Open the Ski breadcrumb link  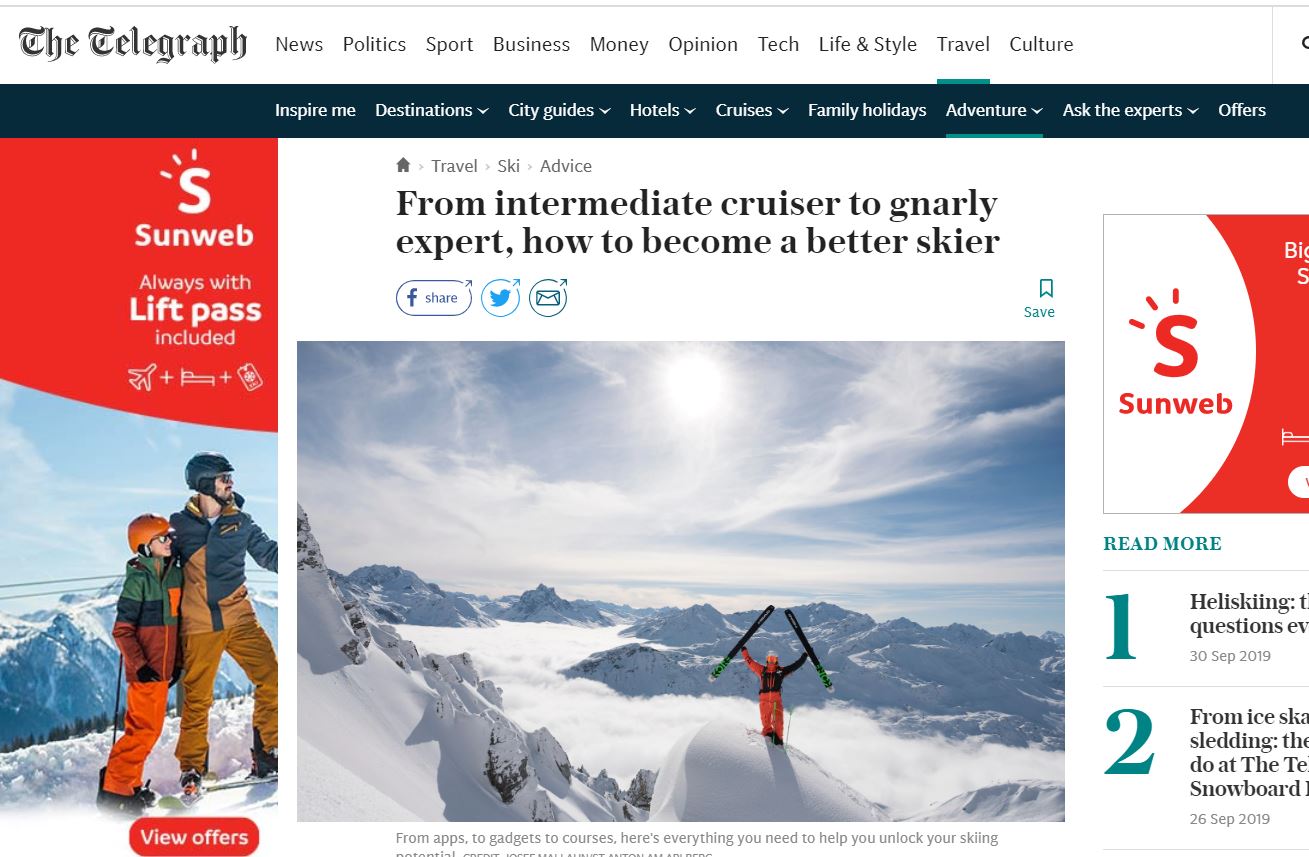[x=508, y=166]
